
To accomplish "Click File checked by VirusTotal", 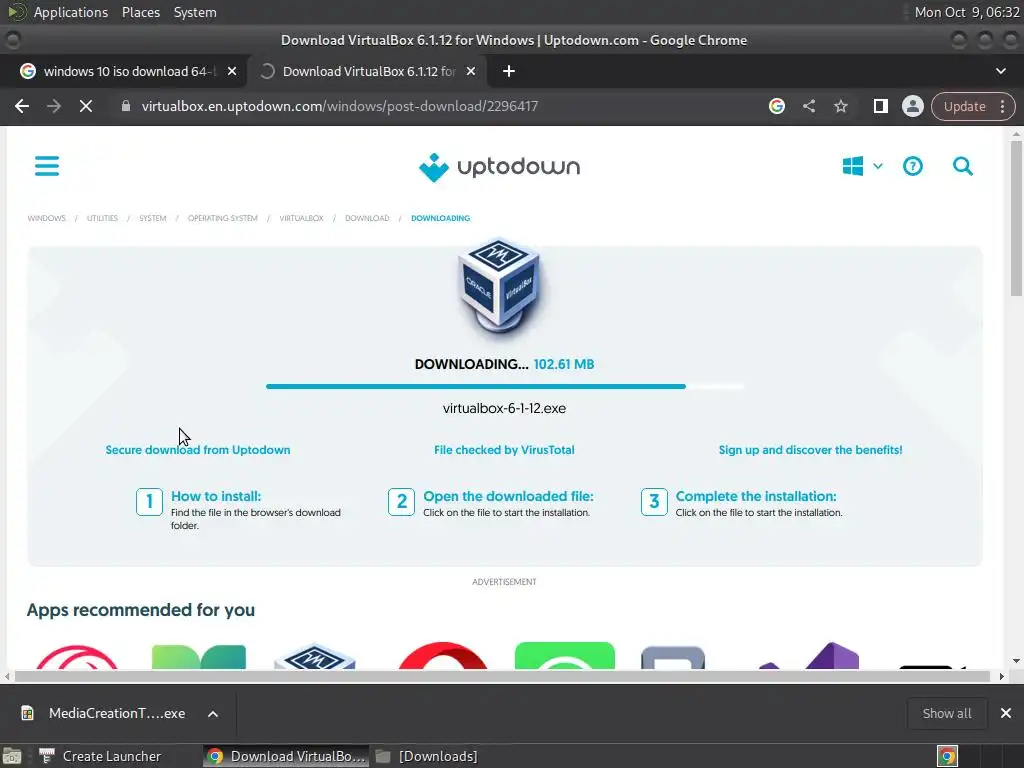I will pos(504,450).
